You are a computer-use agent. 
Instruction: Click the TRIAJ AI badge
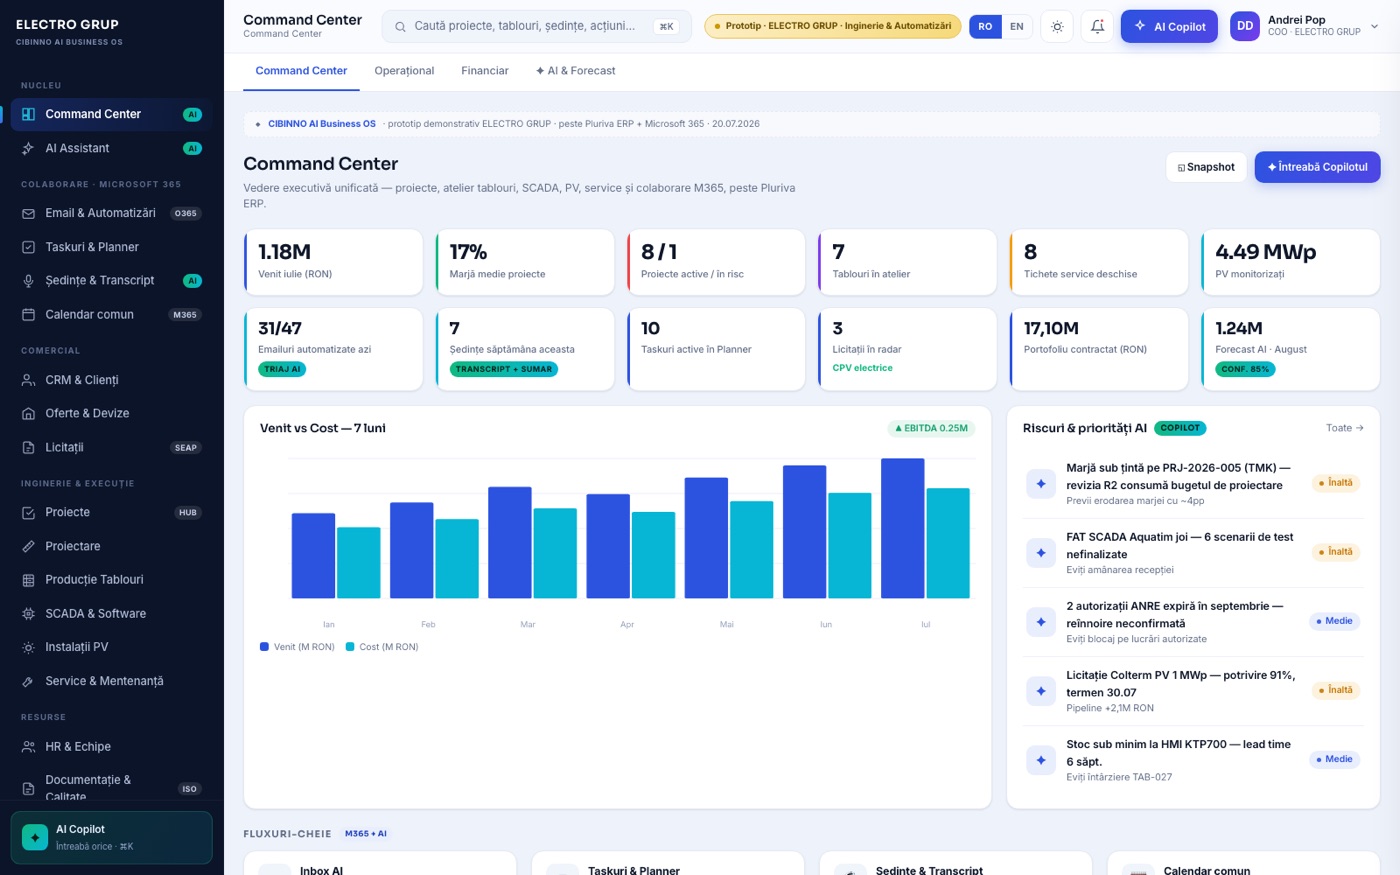pyautogui.click(x=282, y=369)
